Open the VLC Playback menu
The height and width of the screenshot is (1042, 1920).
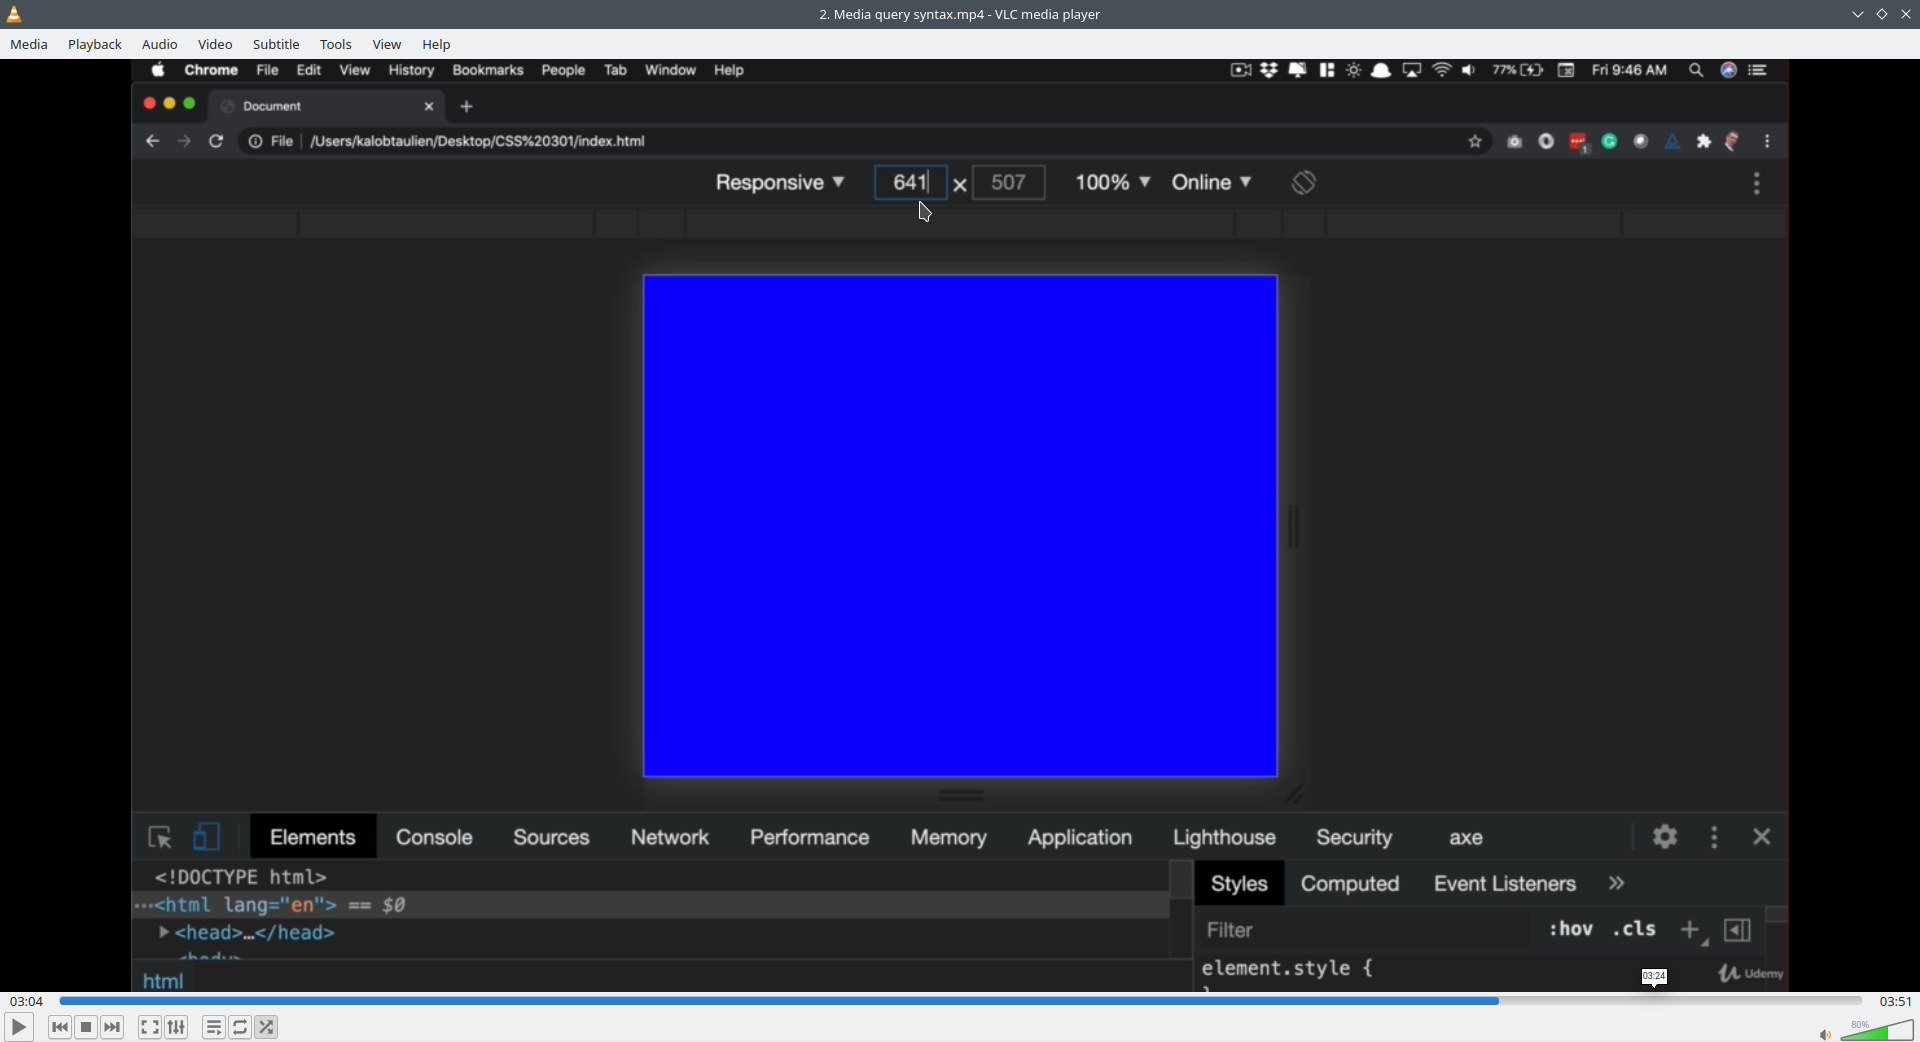pos(95,44)
